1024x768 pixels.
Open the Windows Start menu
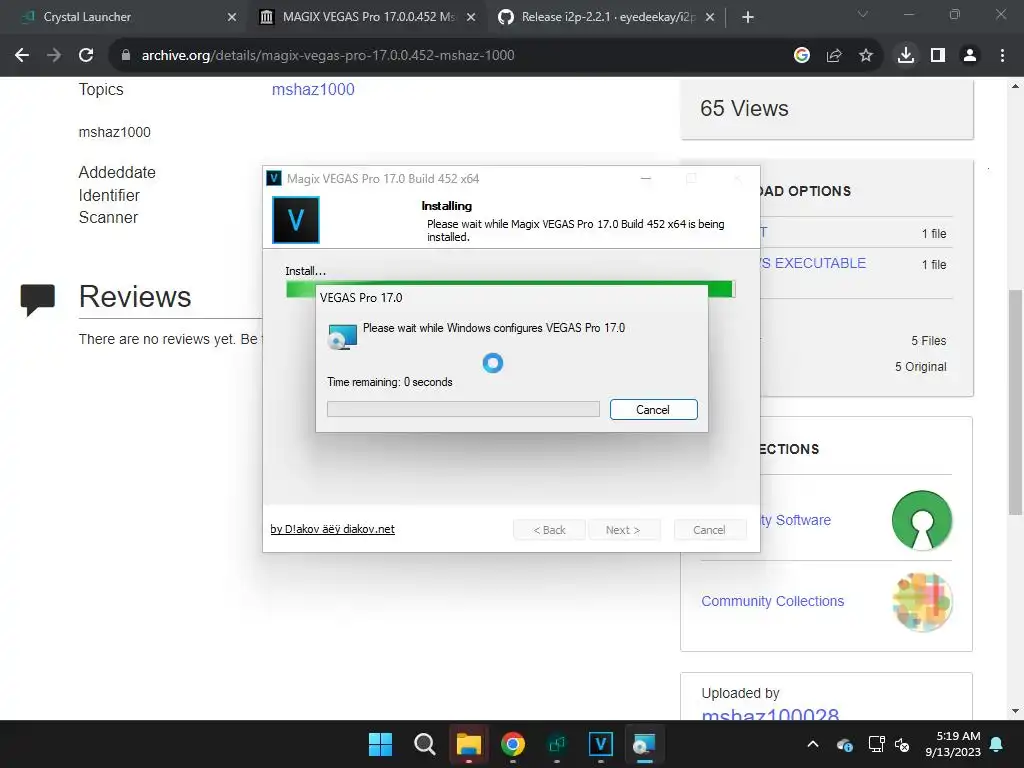point(380,744)
